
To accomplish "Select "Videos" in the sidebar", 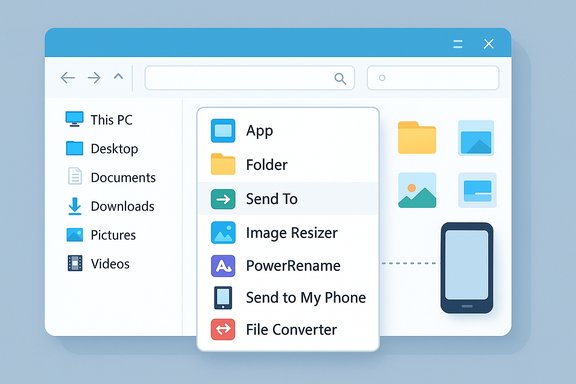I will (110, 264).
